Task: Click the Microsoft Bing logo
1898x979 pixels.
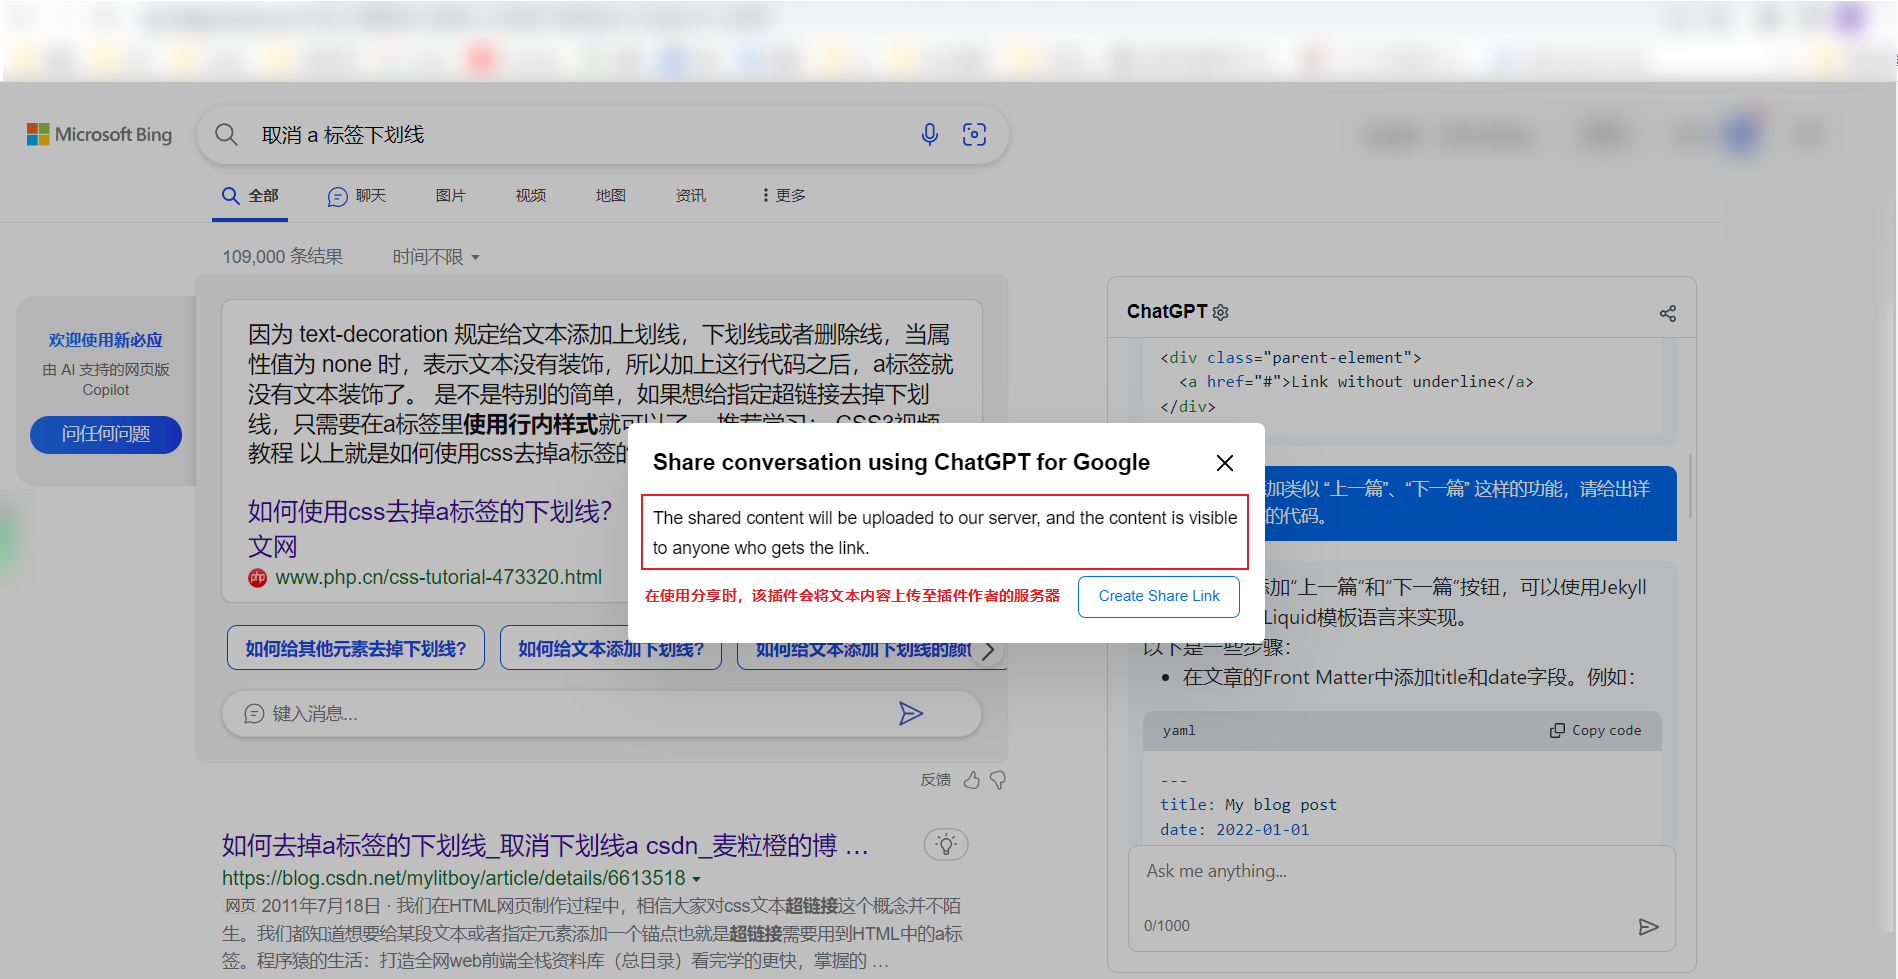Action: pyautogui.click(x=99, y=134)
